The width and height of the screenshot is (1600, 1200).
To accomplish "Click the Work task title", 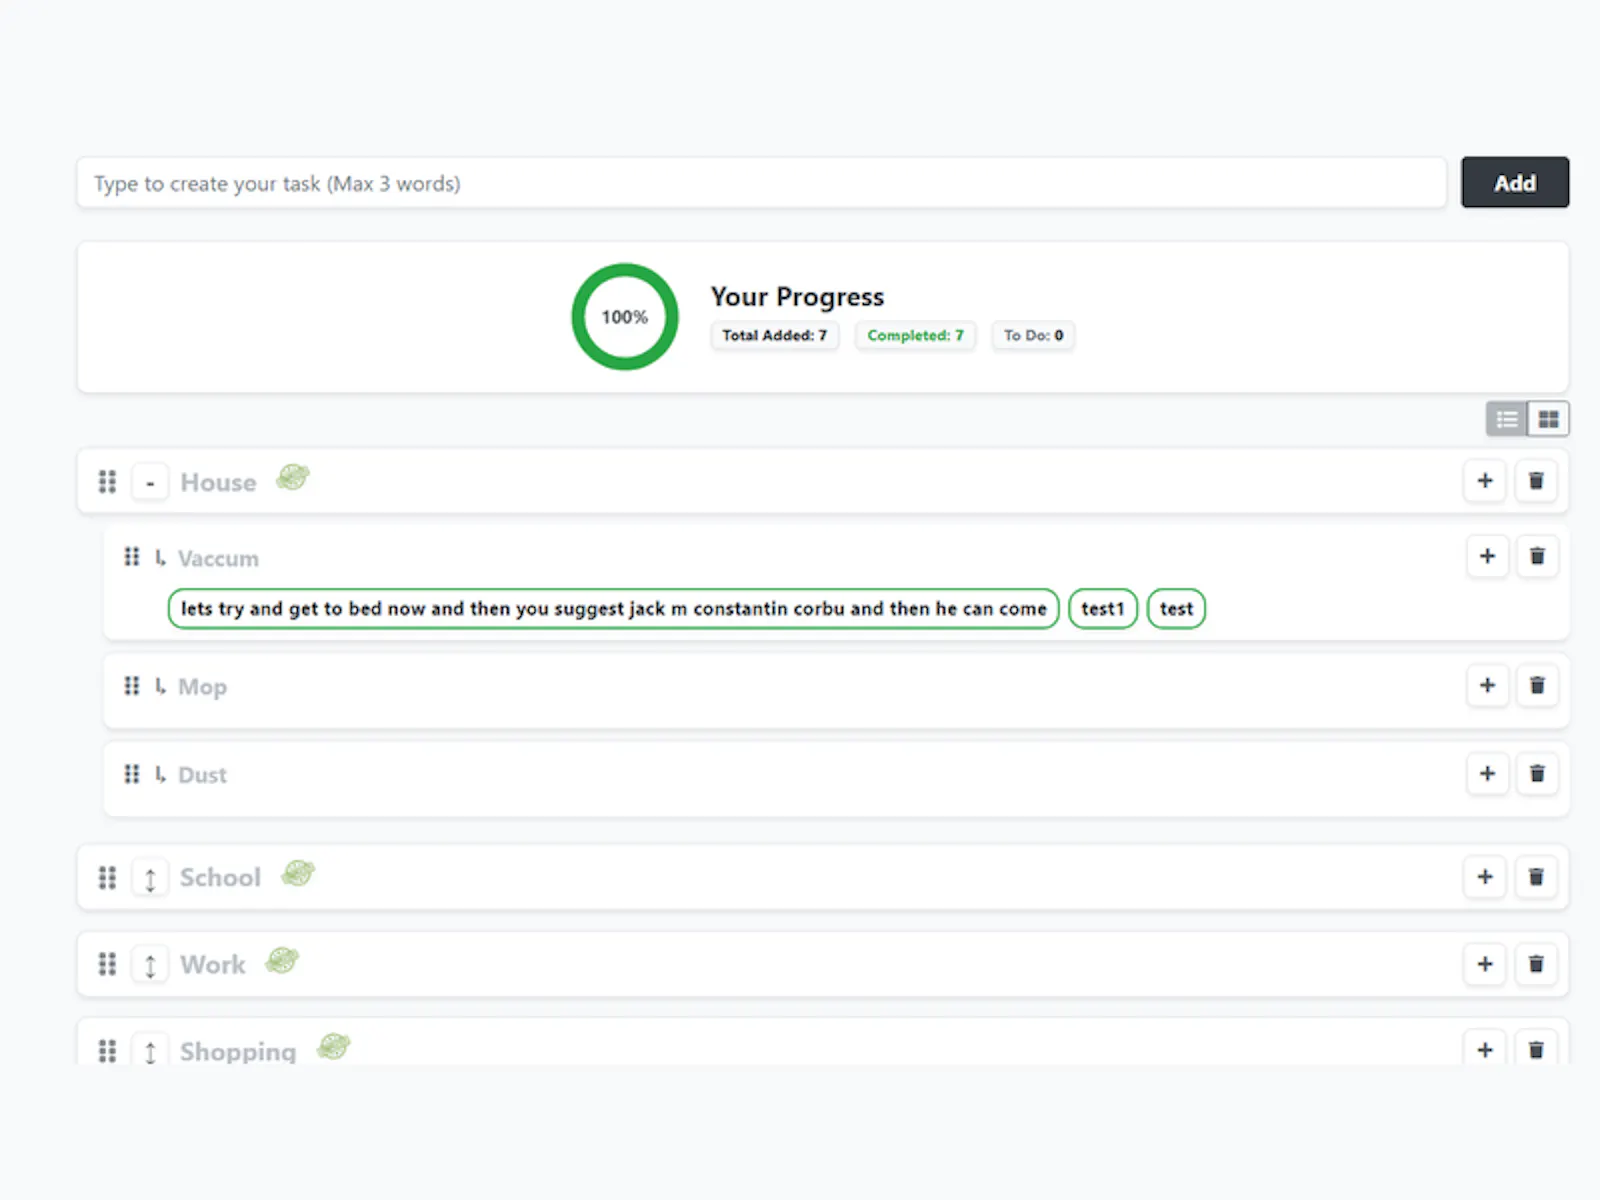I will (212, 965).
